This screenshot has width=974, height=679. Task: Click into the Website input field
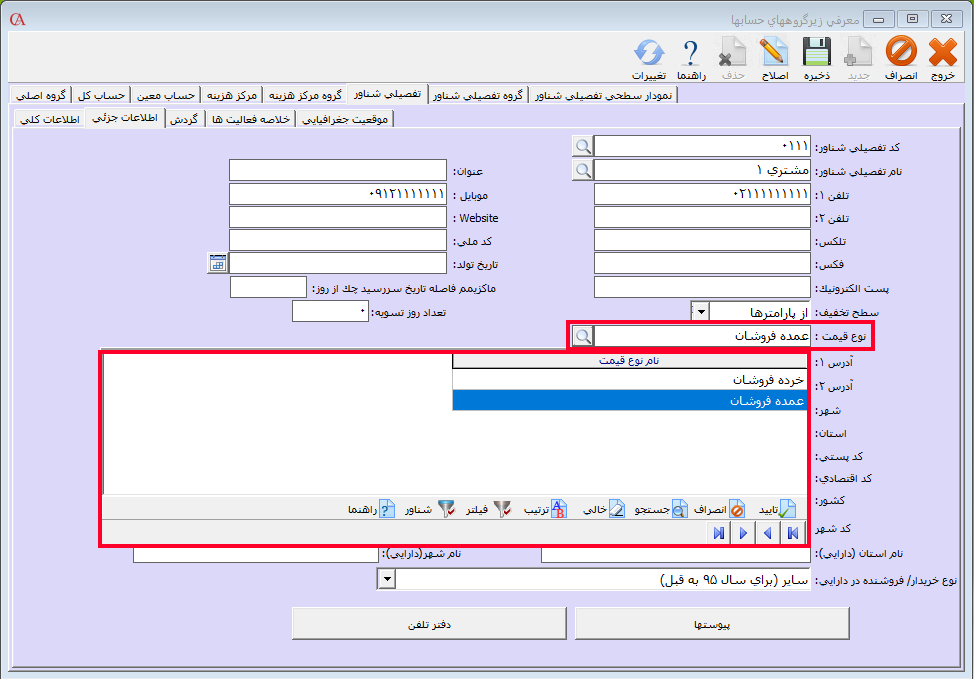pos(337,217)
